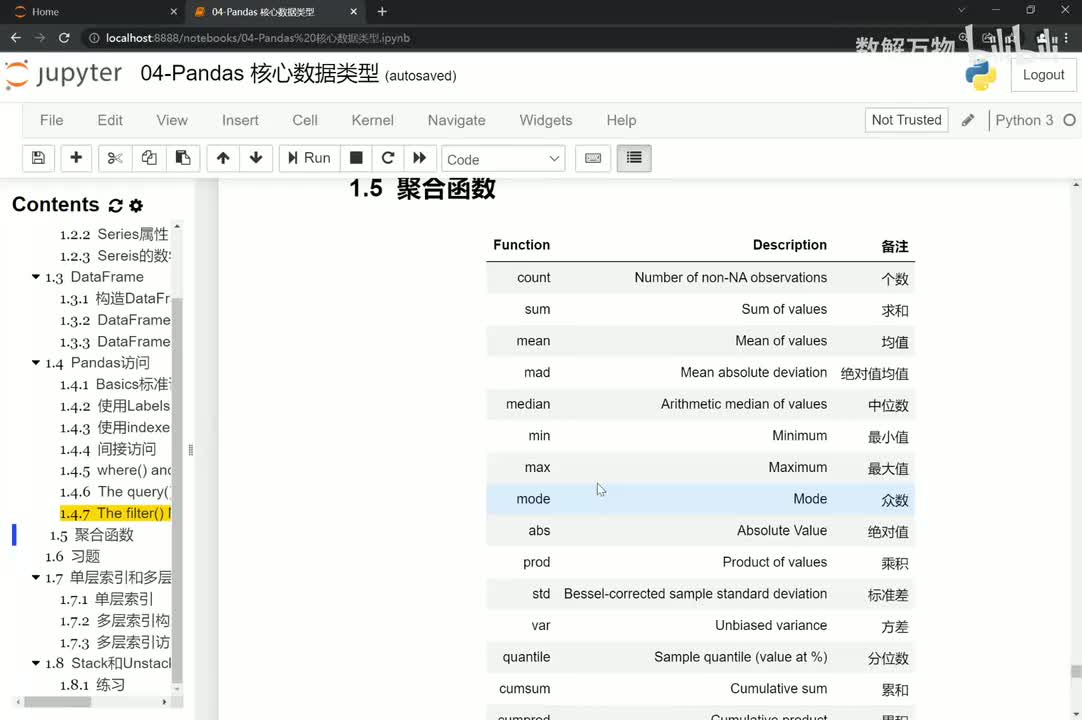Open the Kernel menu
Screen dimensions: 1082x720
pyautogui.click(x=373, y=120)
